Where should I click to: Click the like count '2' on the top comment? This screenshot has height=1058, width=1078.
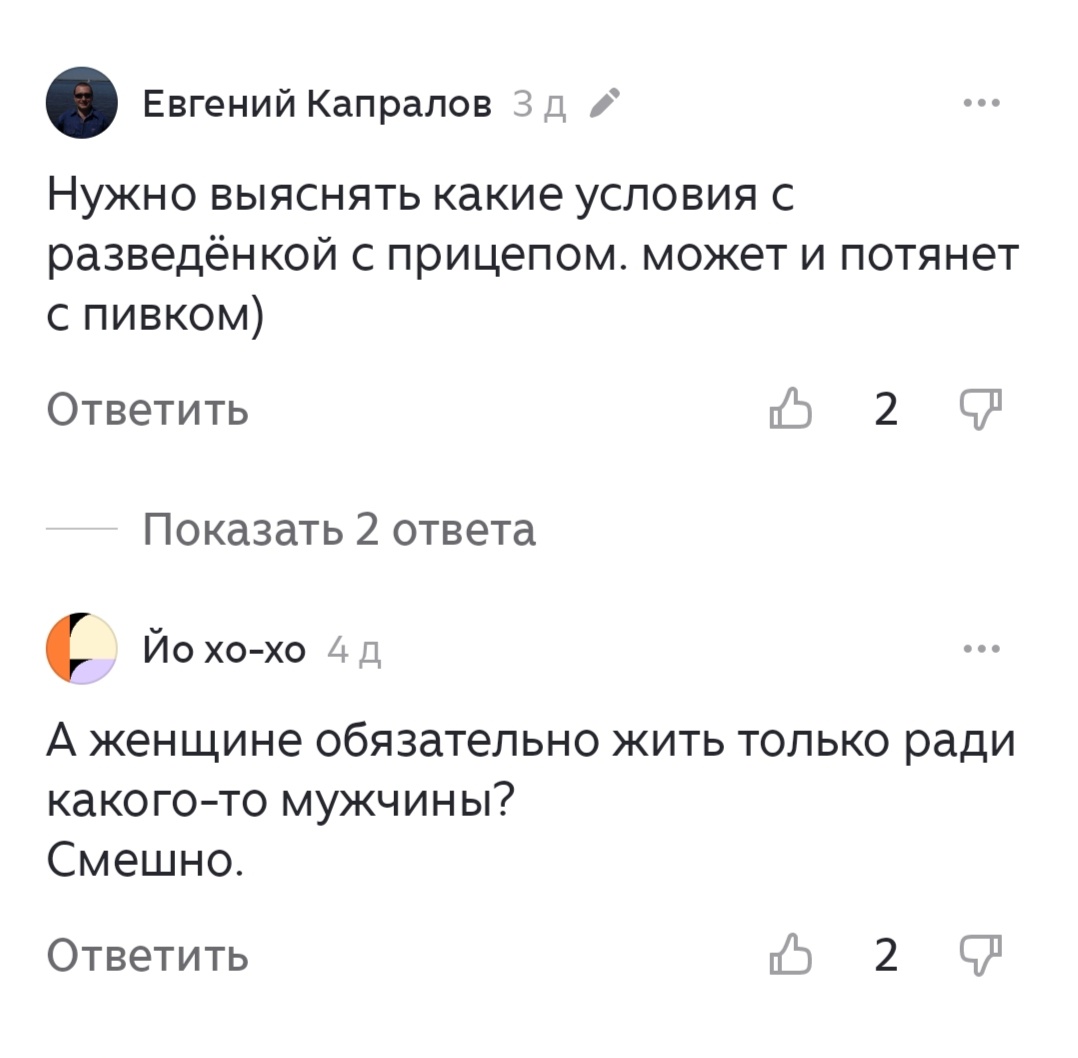884,408
